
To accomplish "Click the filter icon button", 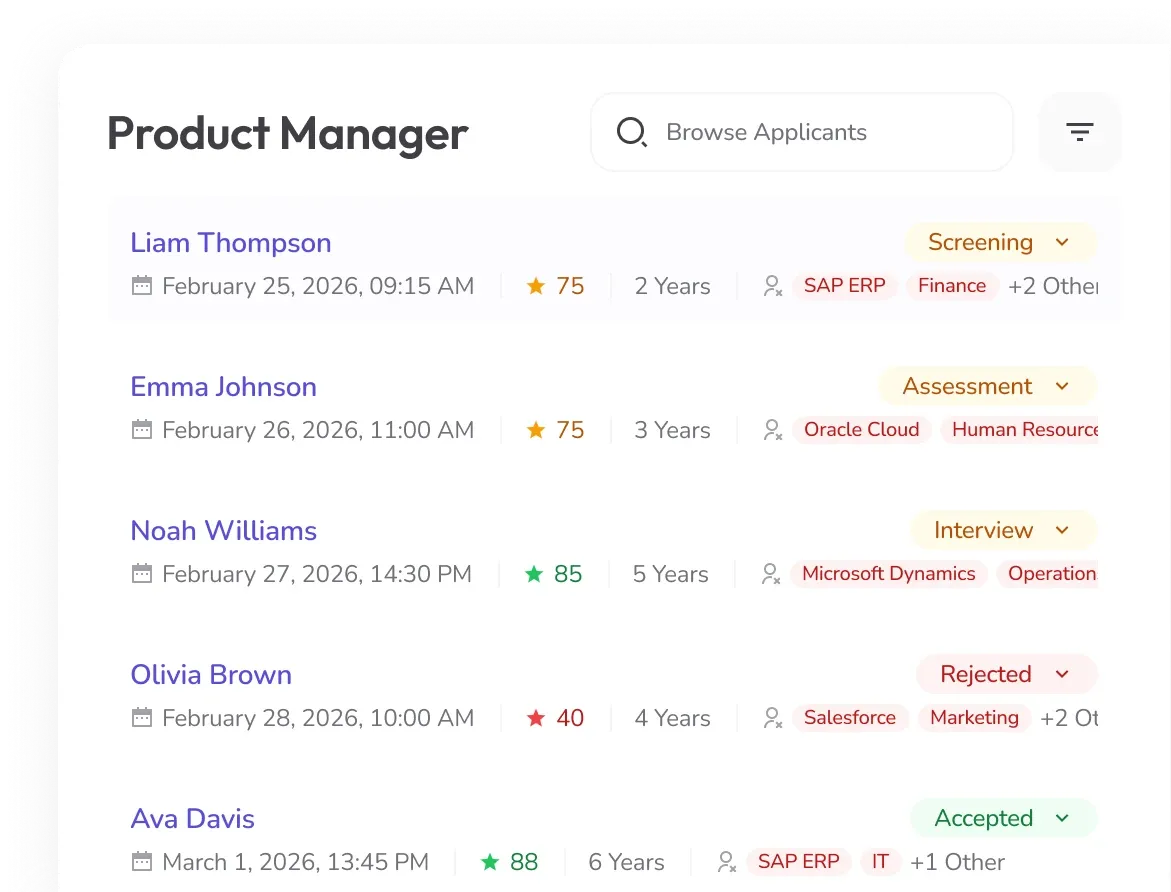I will [x=1079, y=132].
